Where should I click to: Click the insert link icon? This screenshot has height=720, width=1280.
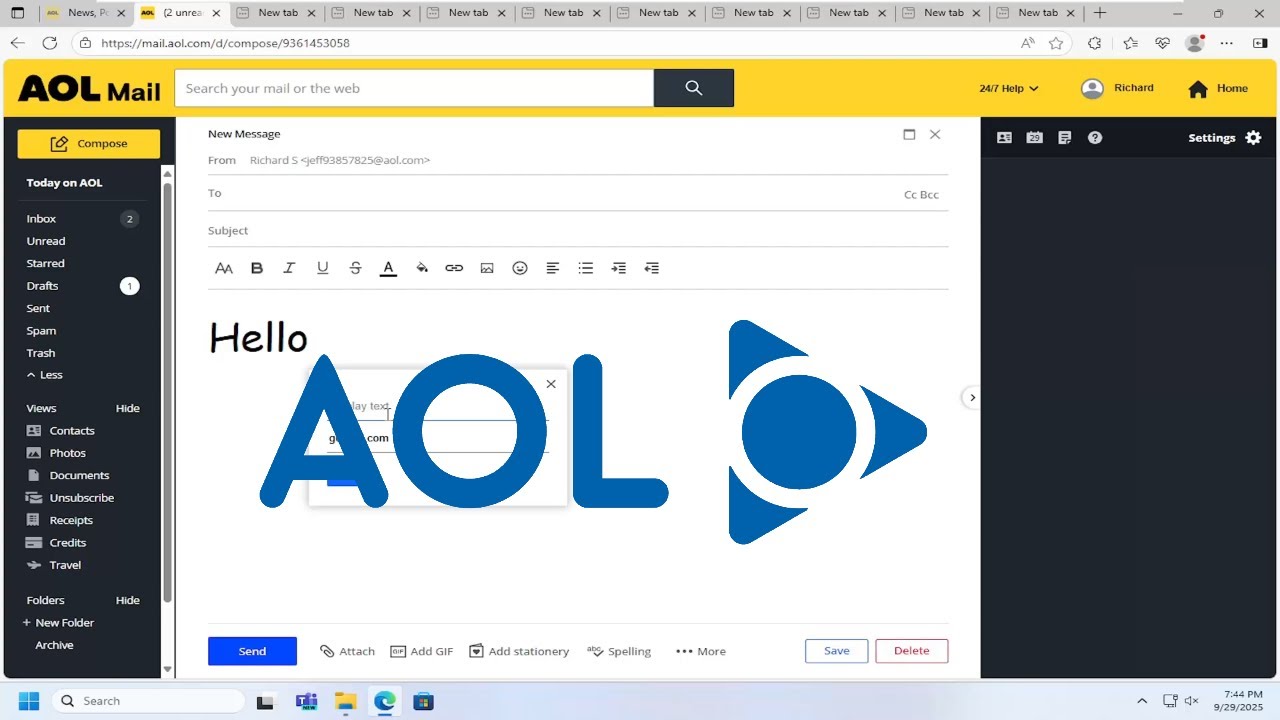click(454, 268)
